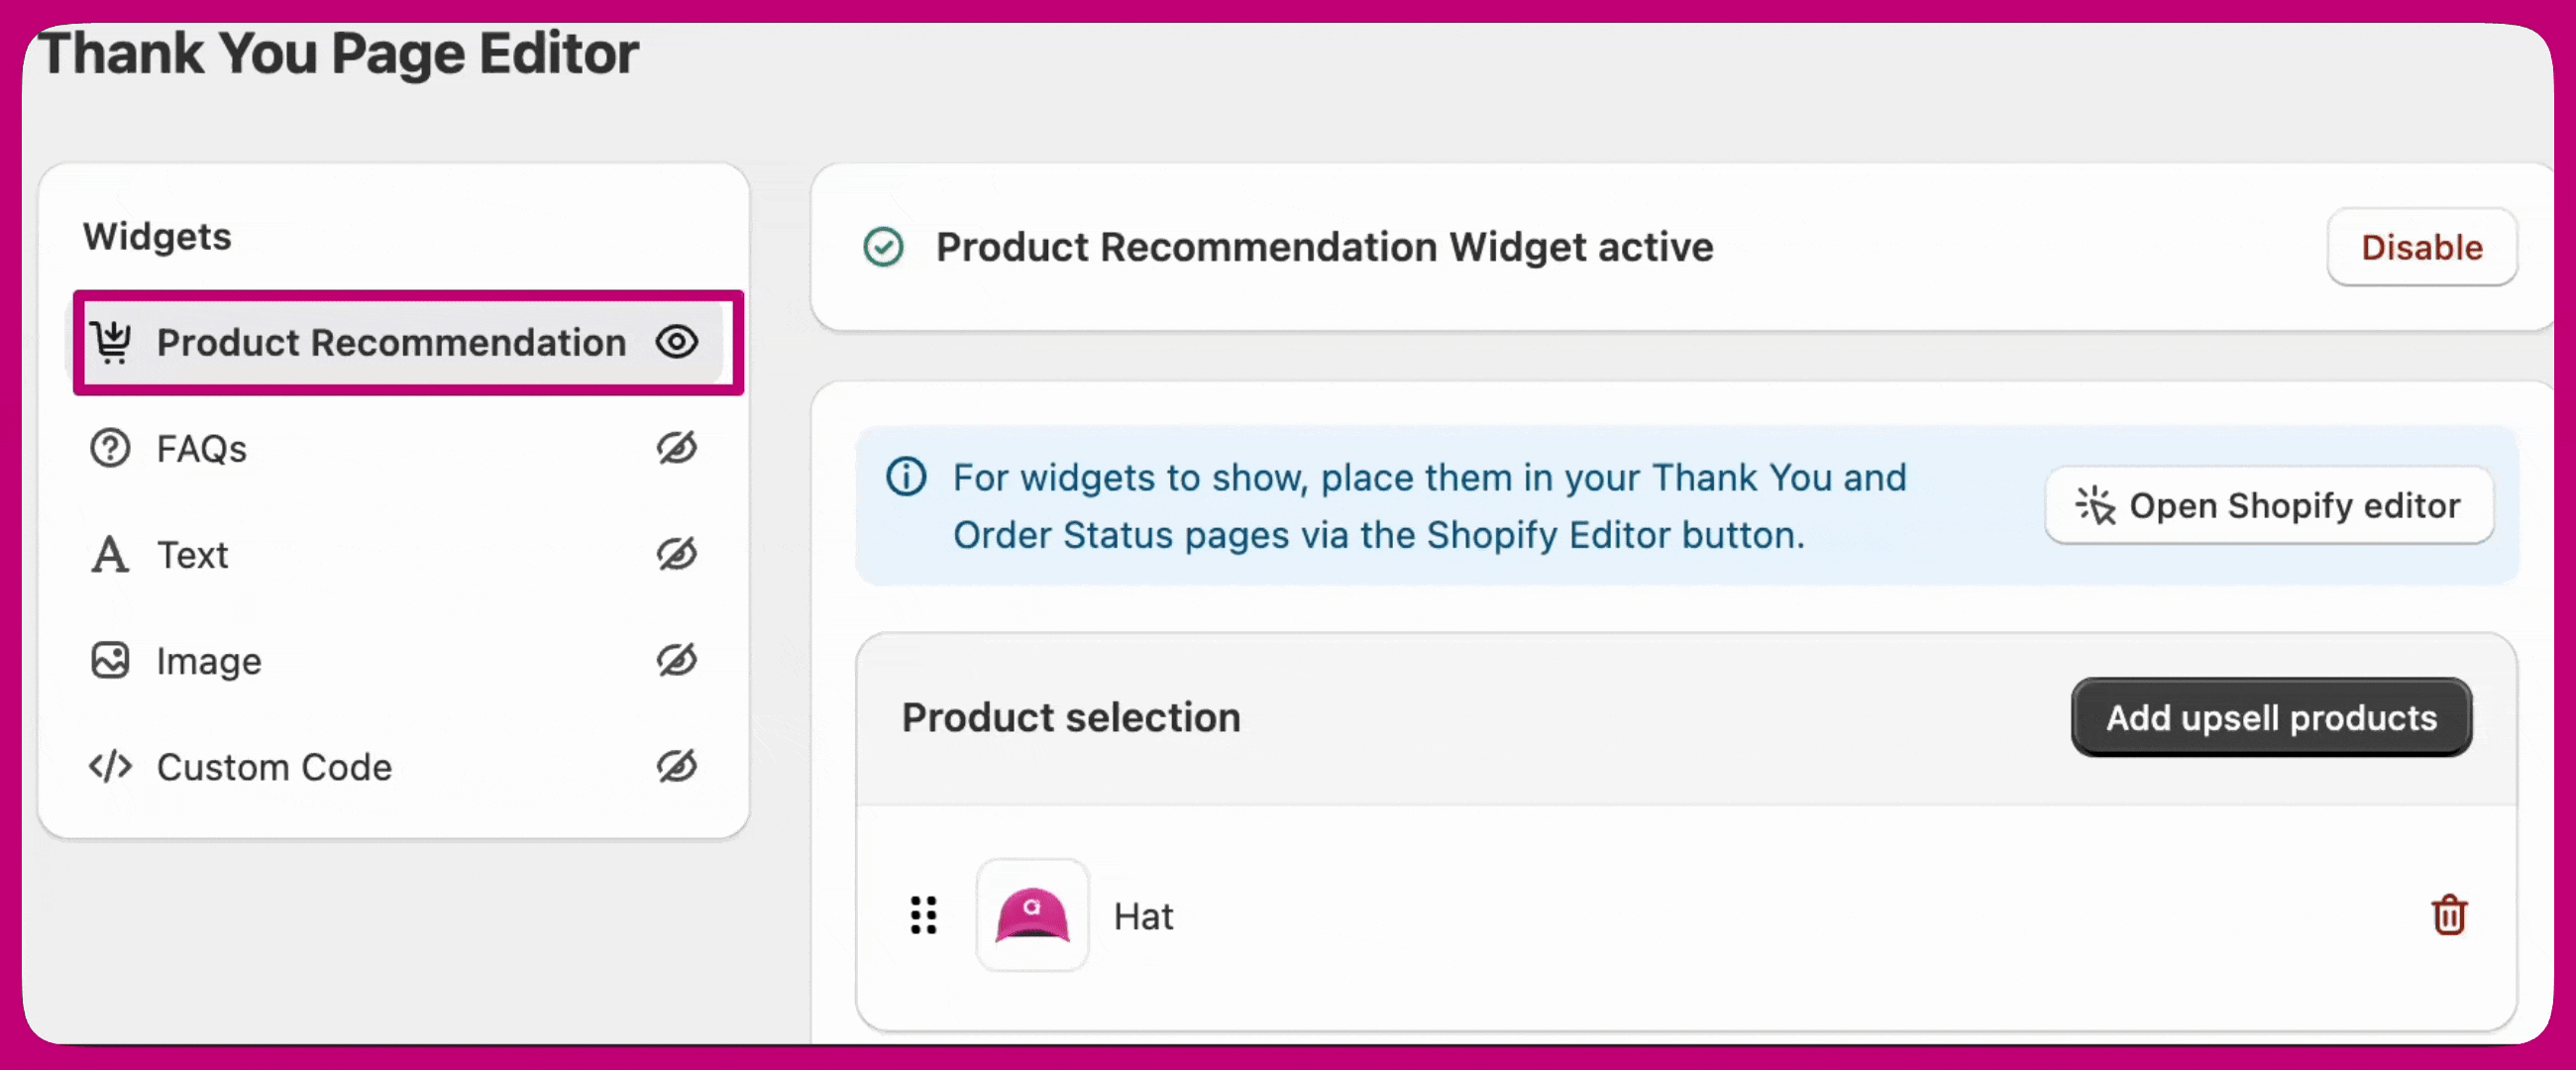
Task: Click the Hat product thumbnail
Action: coord(1032,915)
